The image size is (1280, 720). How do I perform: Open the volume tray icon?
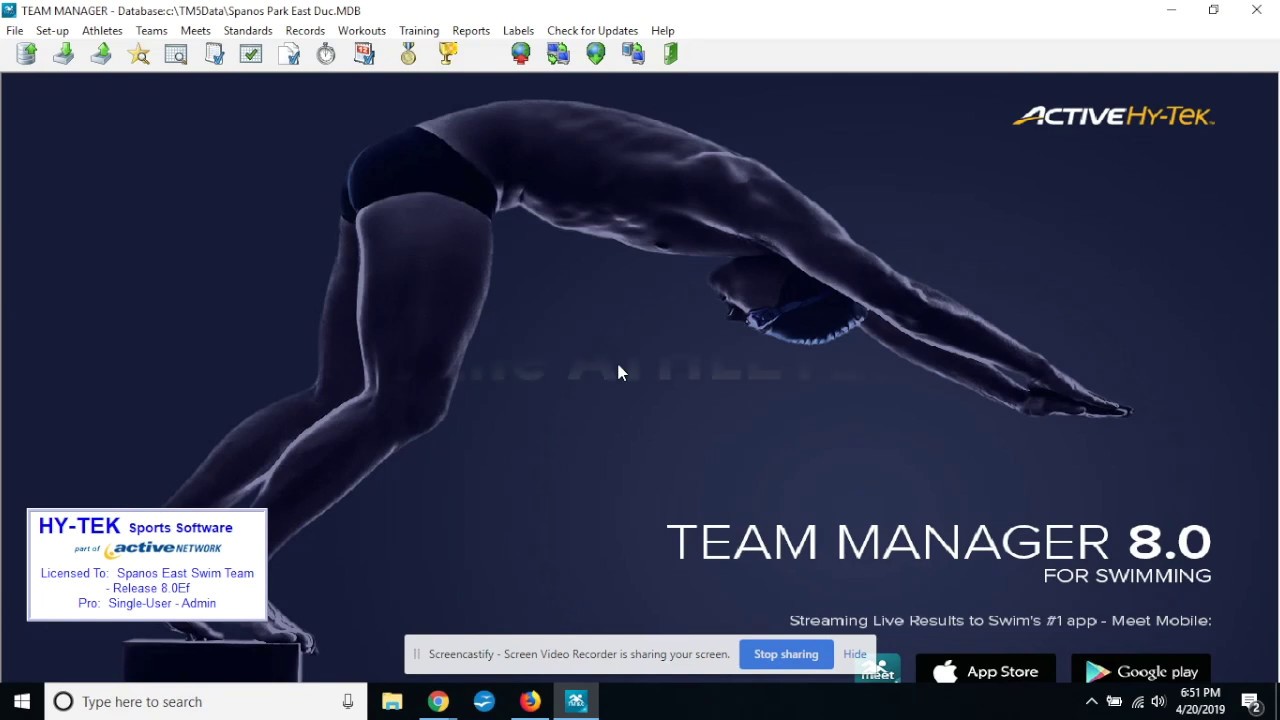[x=1160, y=702]
